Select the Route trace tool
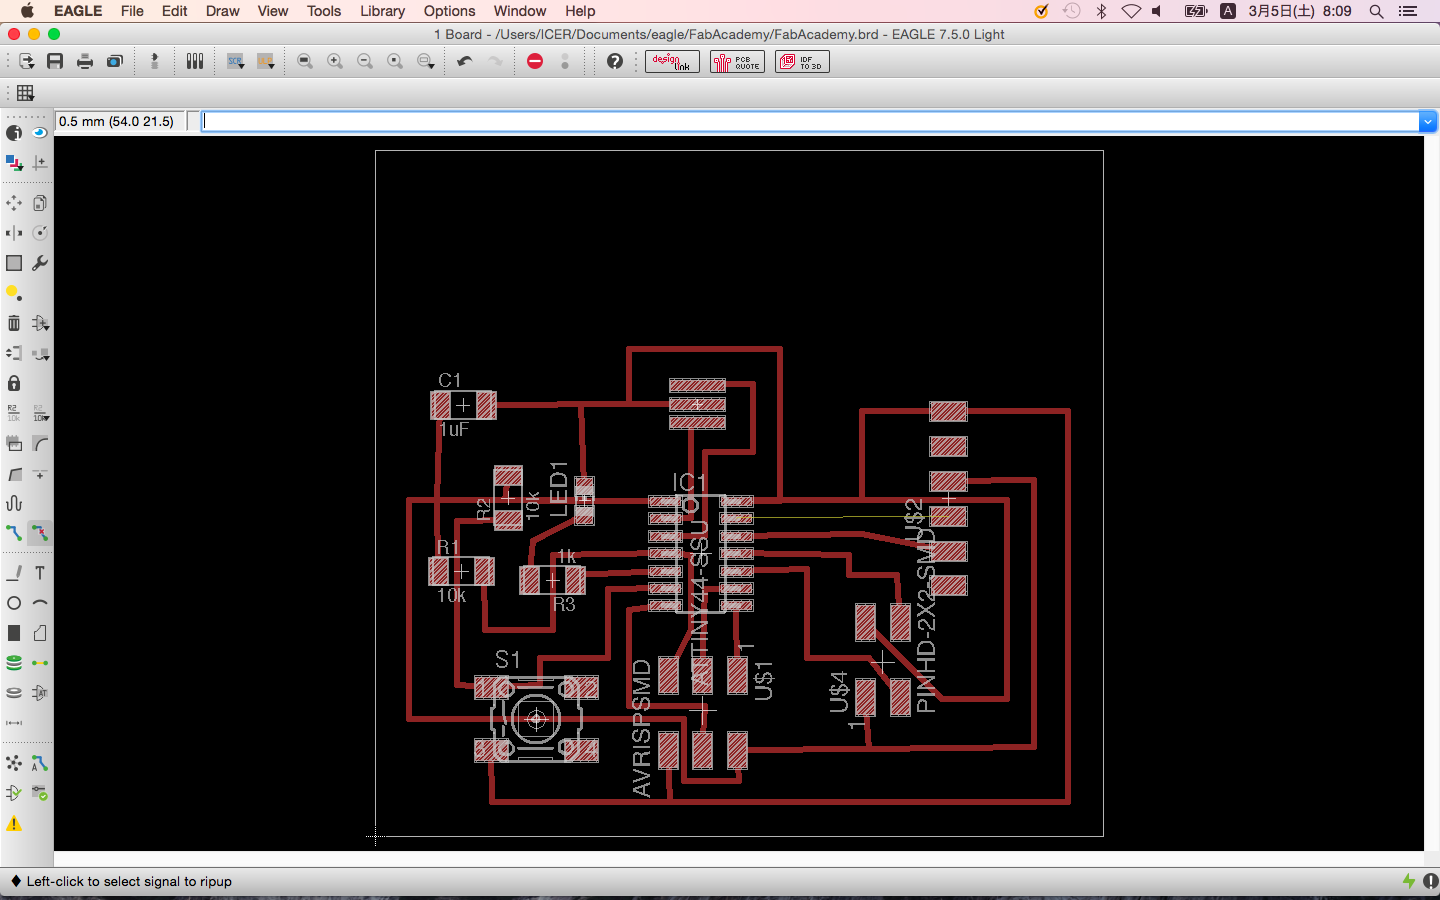 [14, 533]
